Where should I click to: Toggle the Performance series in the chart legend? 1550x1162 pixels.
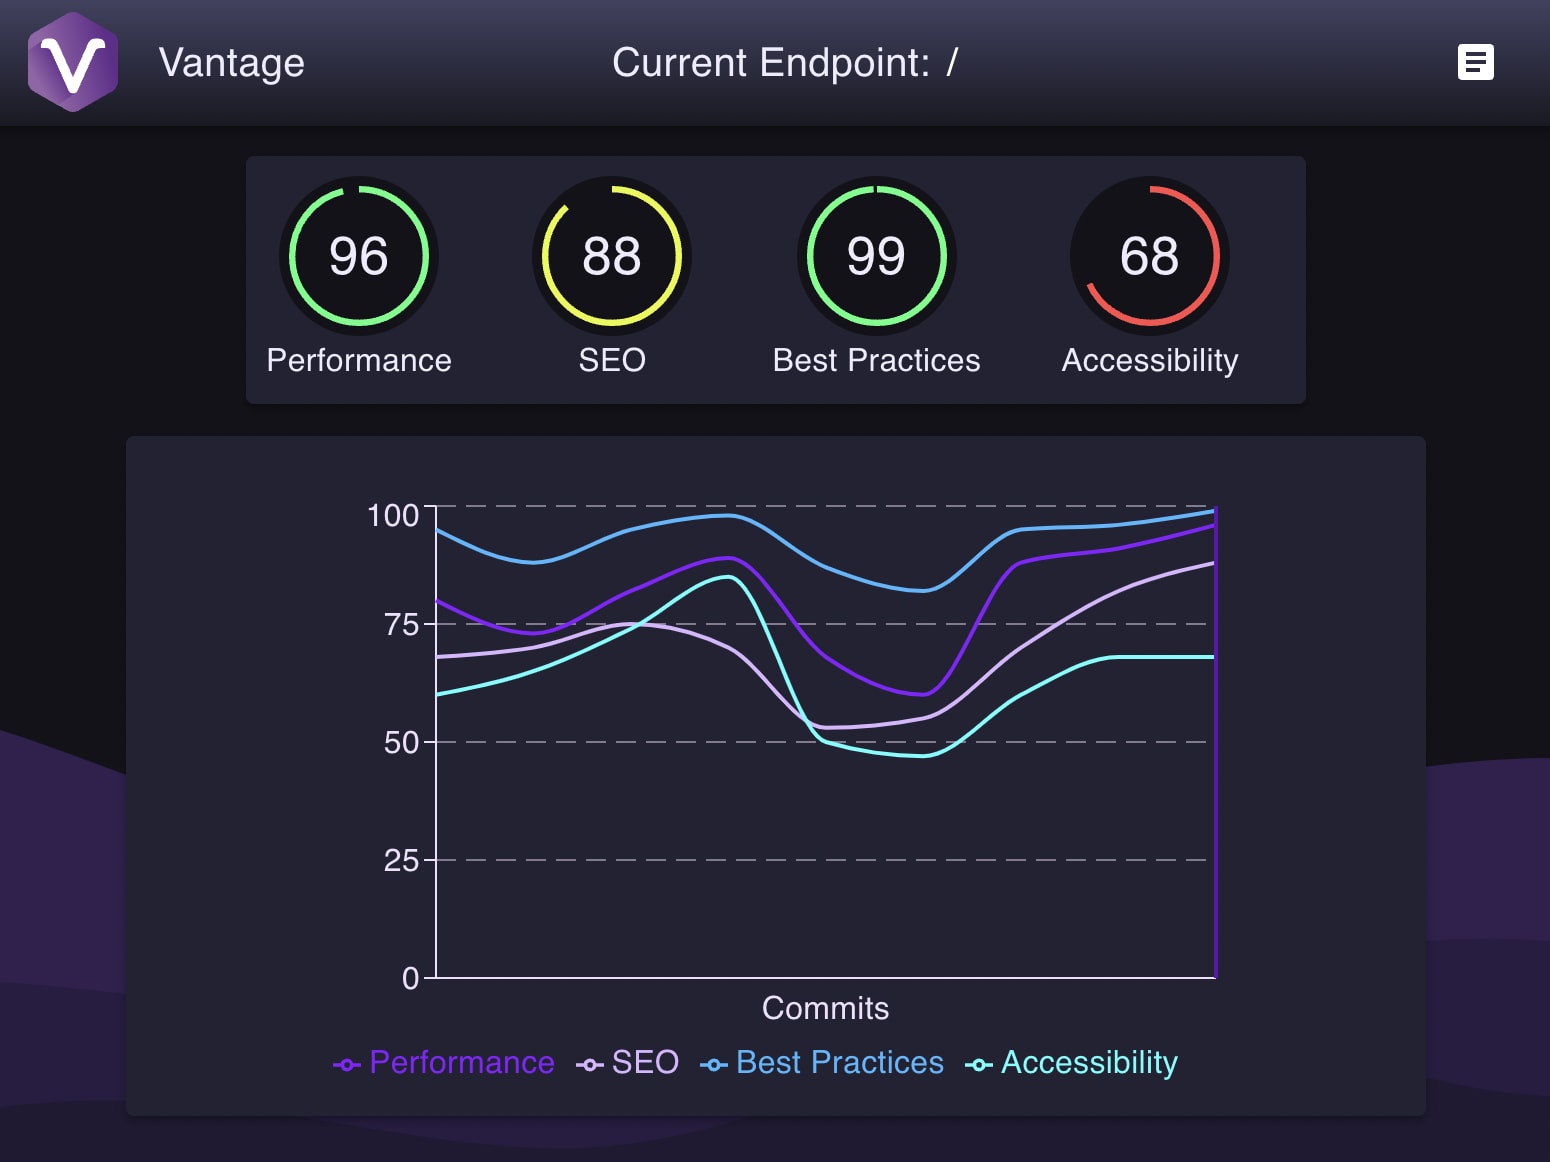coord(462,1063)
